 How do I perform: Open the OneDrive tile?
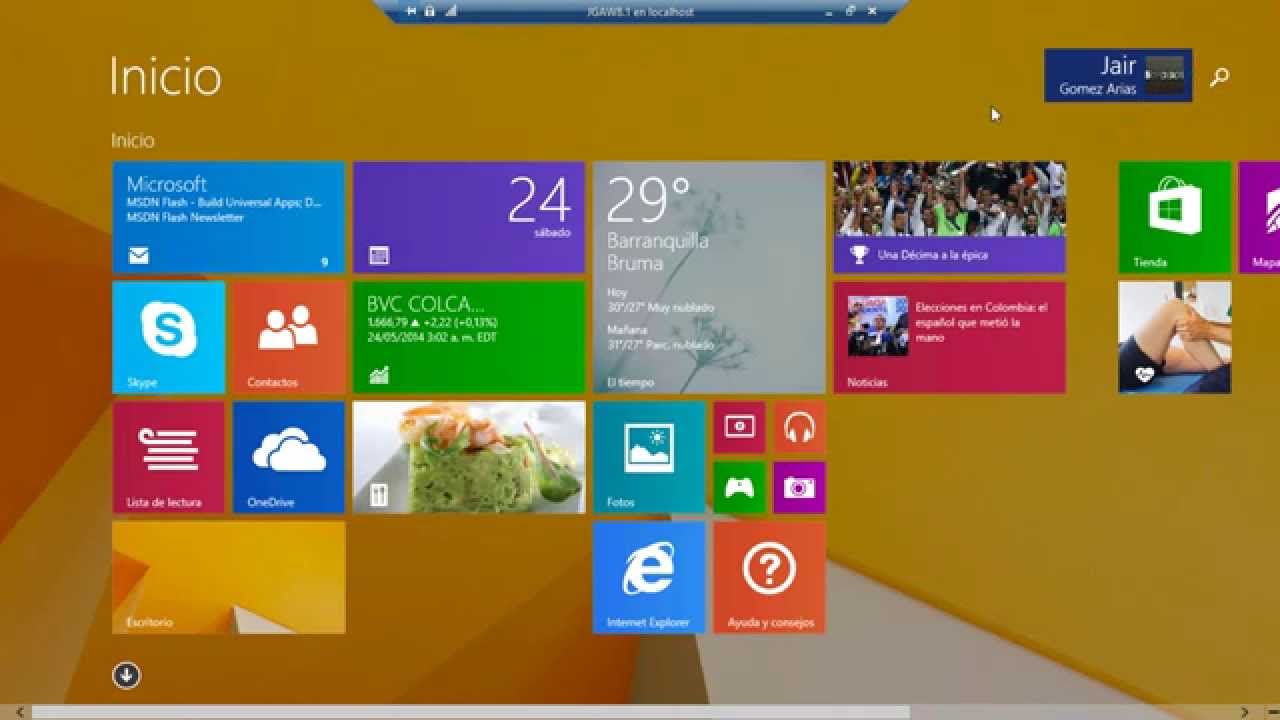coord(289,457)
